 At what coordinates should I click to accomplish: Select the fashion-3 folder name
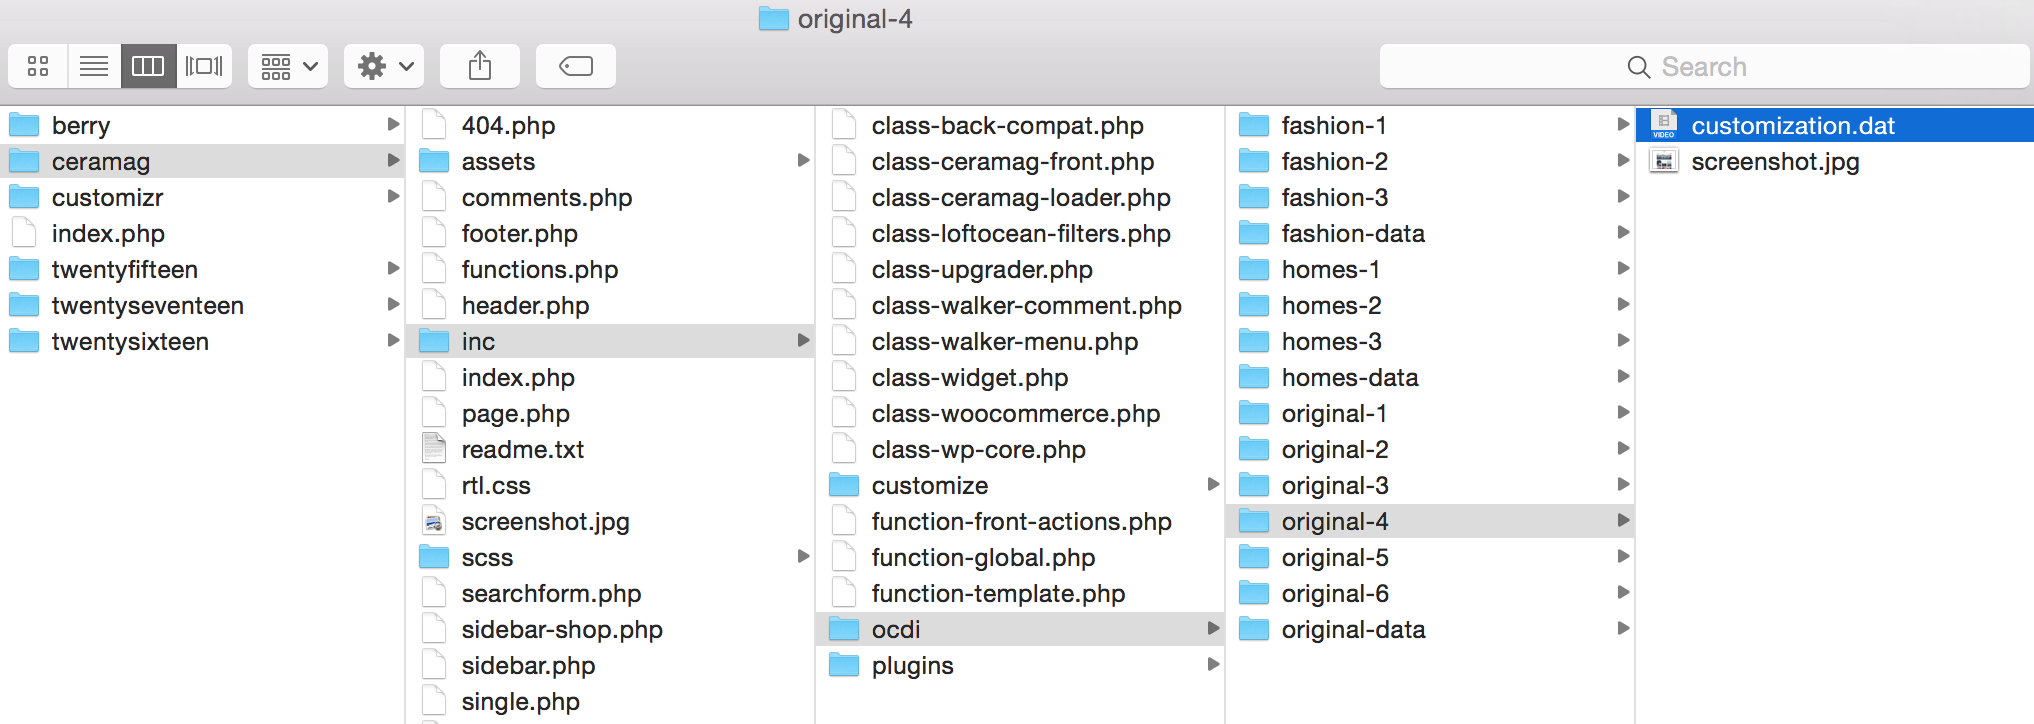coord(1335,197)
